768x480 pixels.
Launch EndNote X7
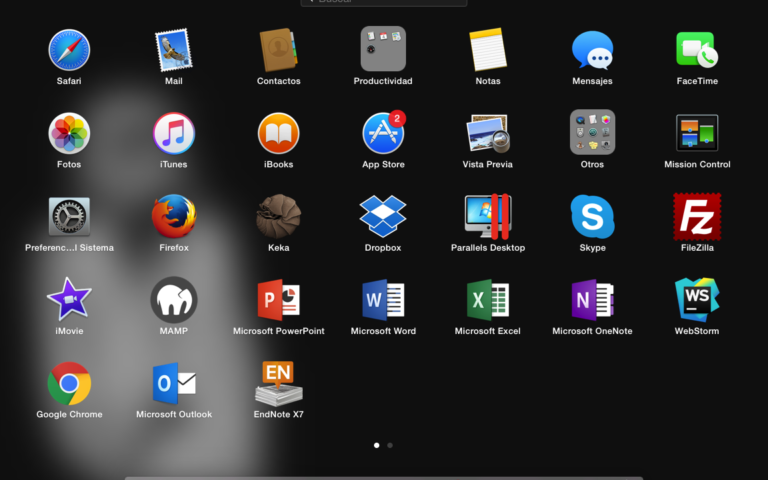(x=278, y=382)
